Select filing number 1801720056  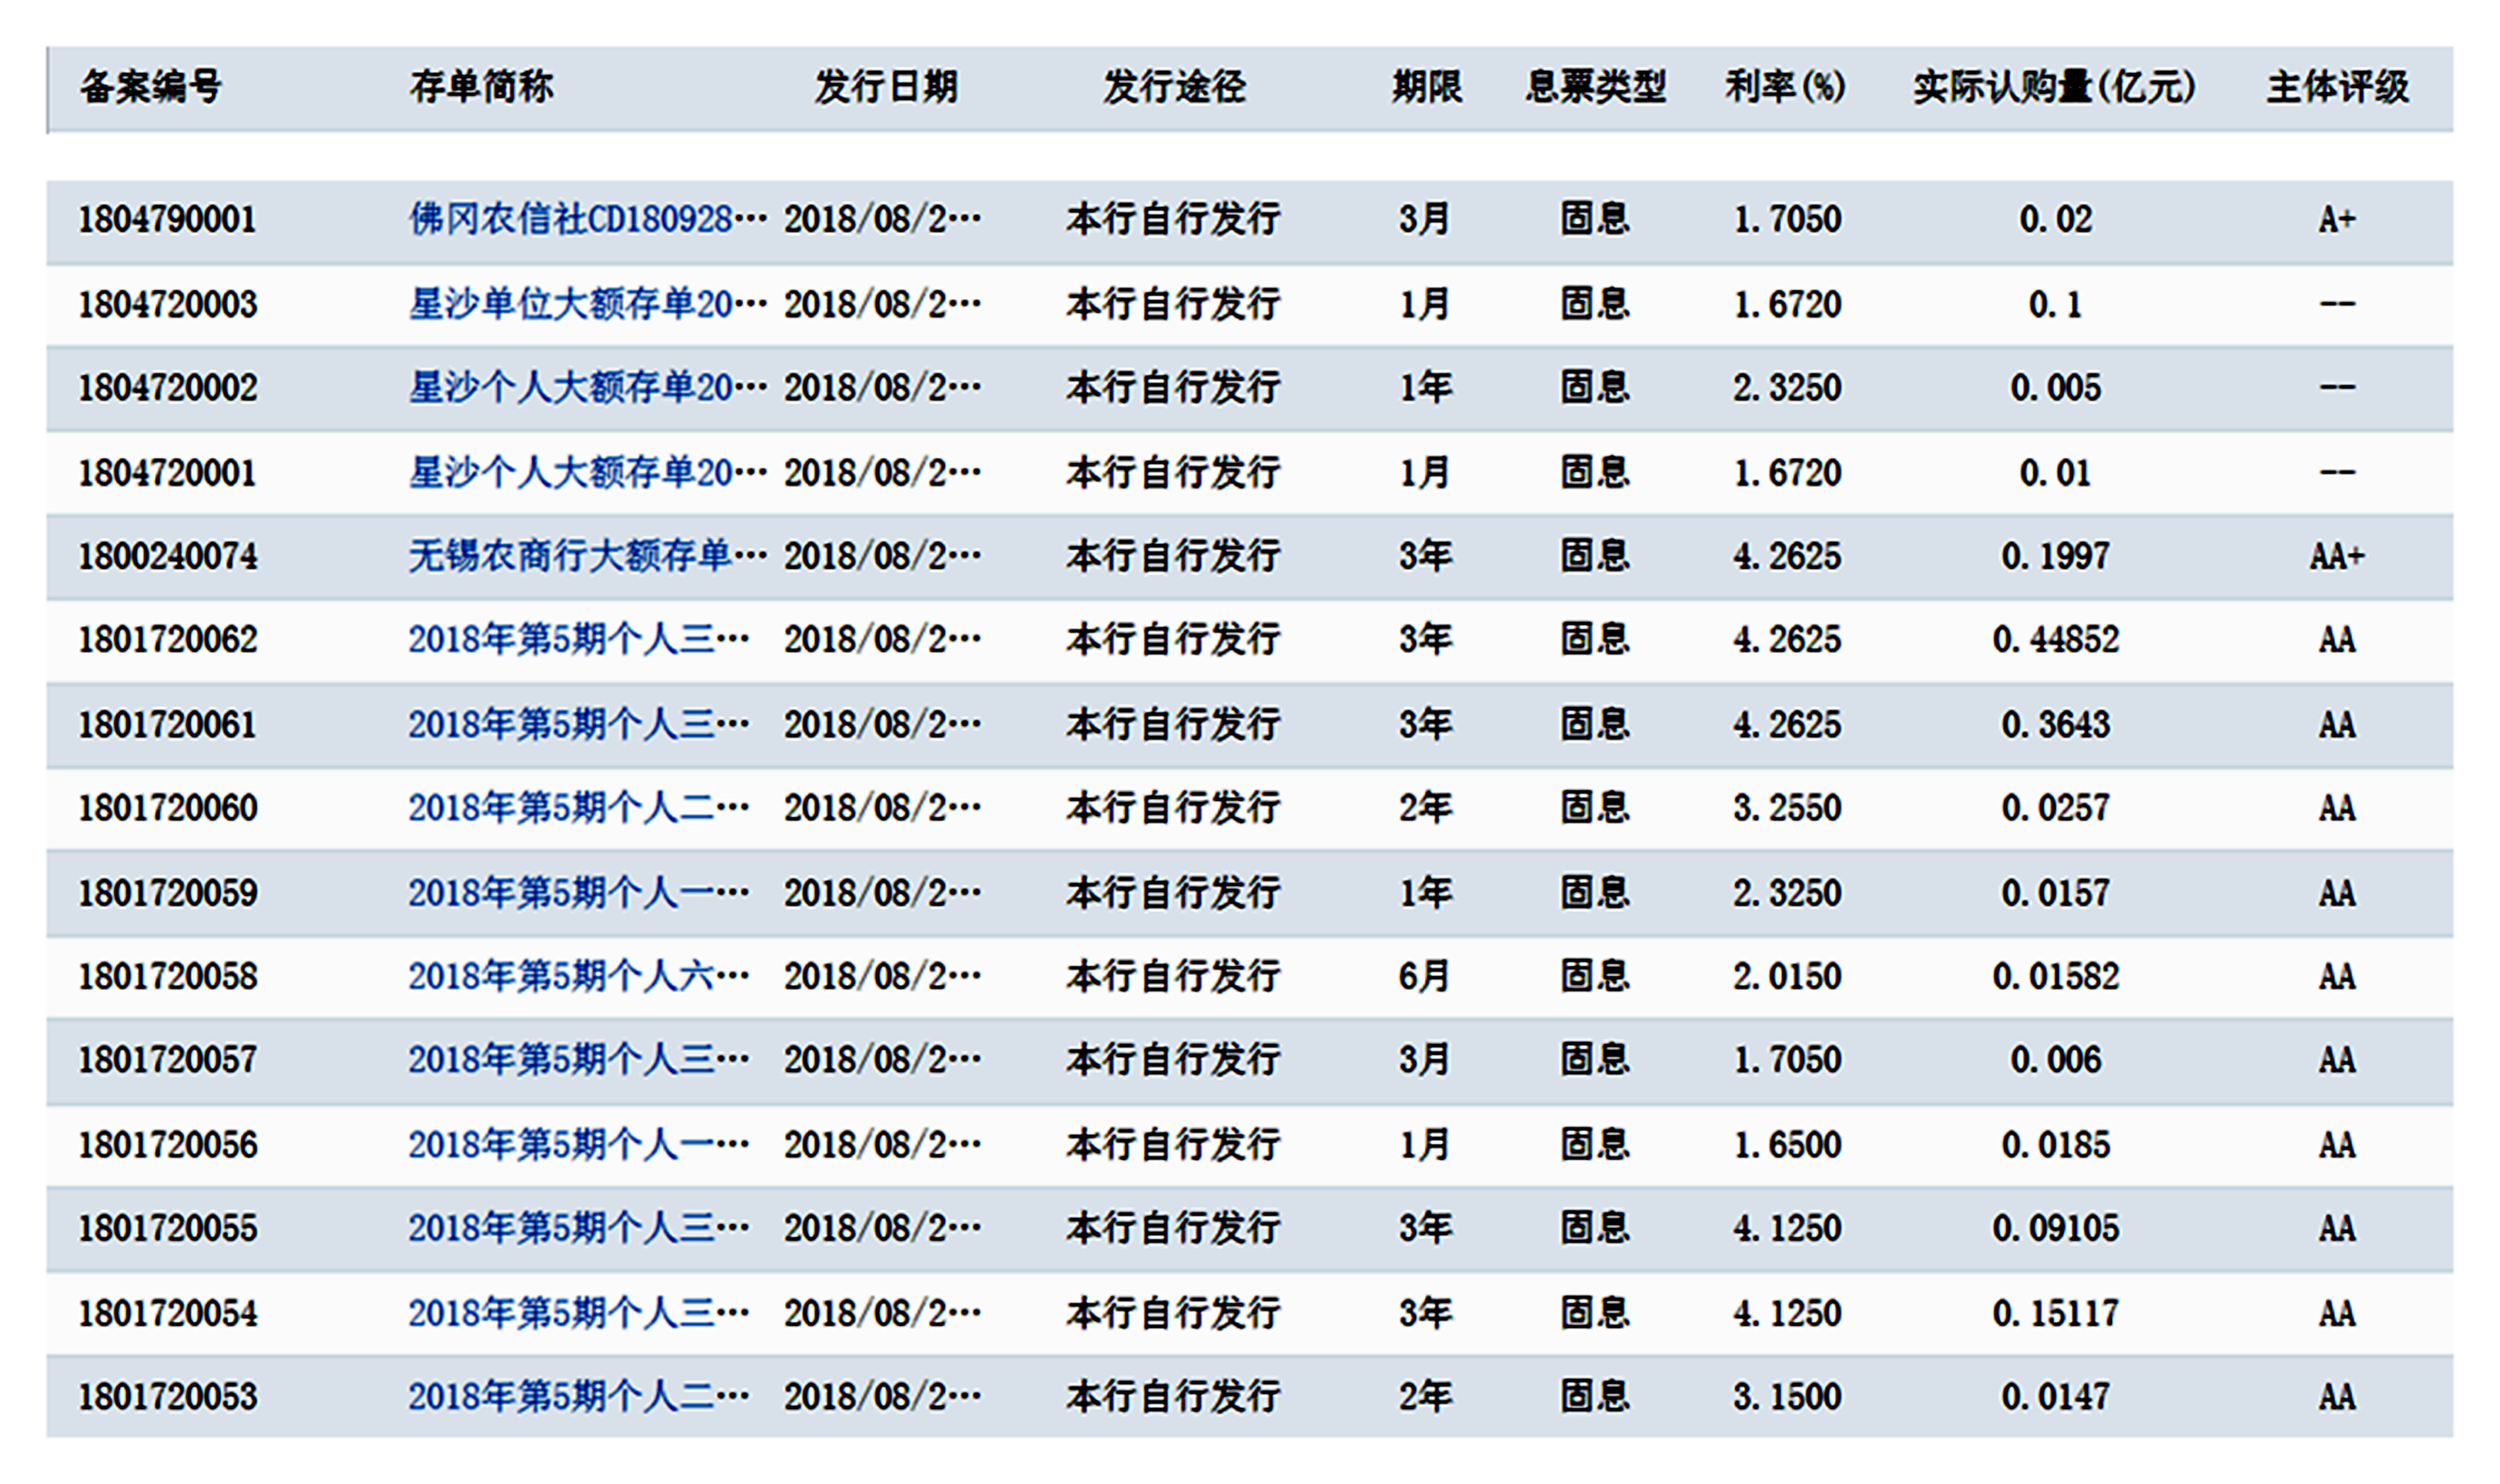pos(168,1145)
